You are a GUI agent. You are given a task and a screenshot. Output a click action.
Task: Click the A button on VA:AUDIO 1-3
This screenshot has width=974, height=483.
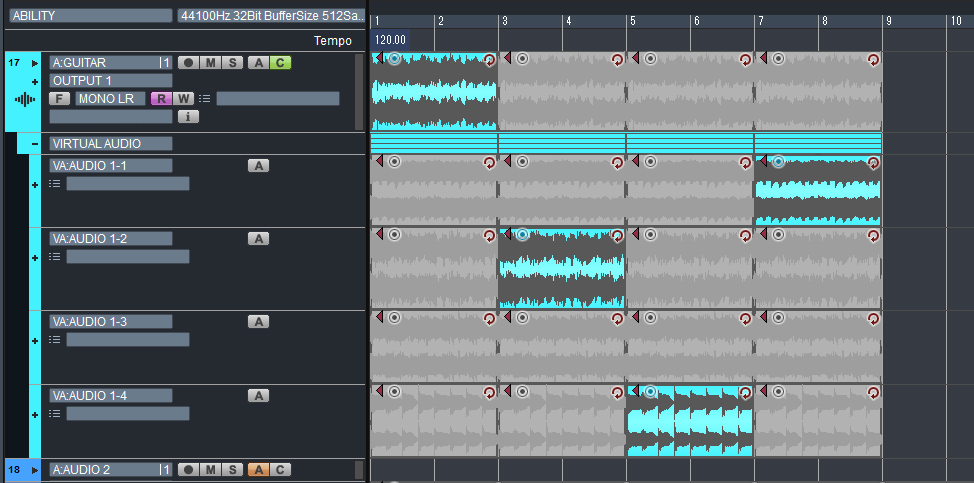258,322
